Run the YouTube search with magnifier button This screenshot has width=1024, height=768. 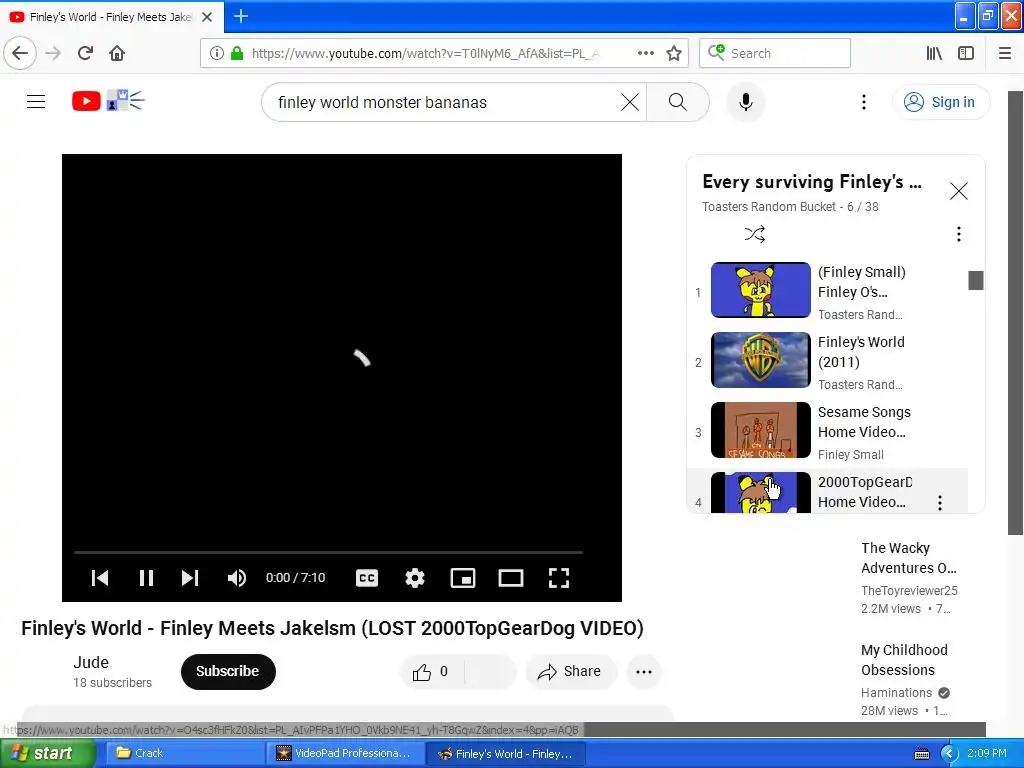coord(678,102)
